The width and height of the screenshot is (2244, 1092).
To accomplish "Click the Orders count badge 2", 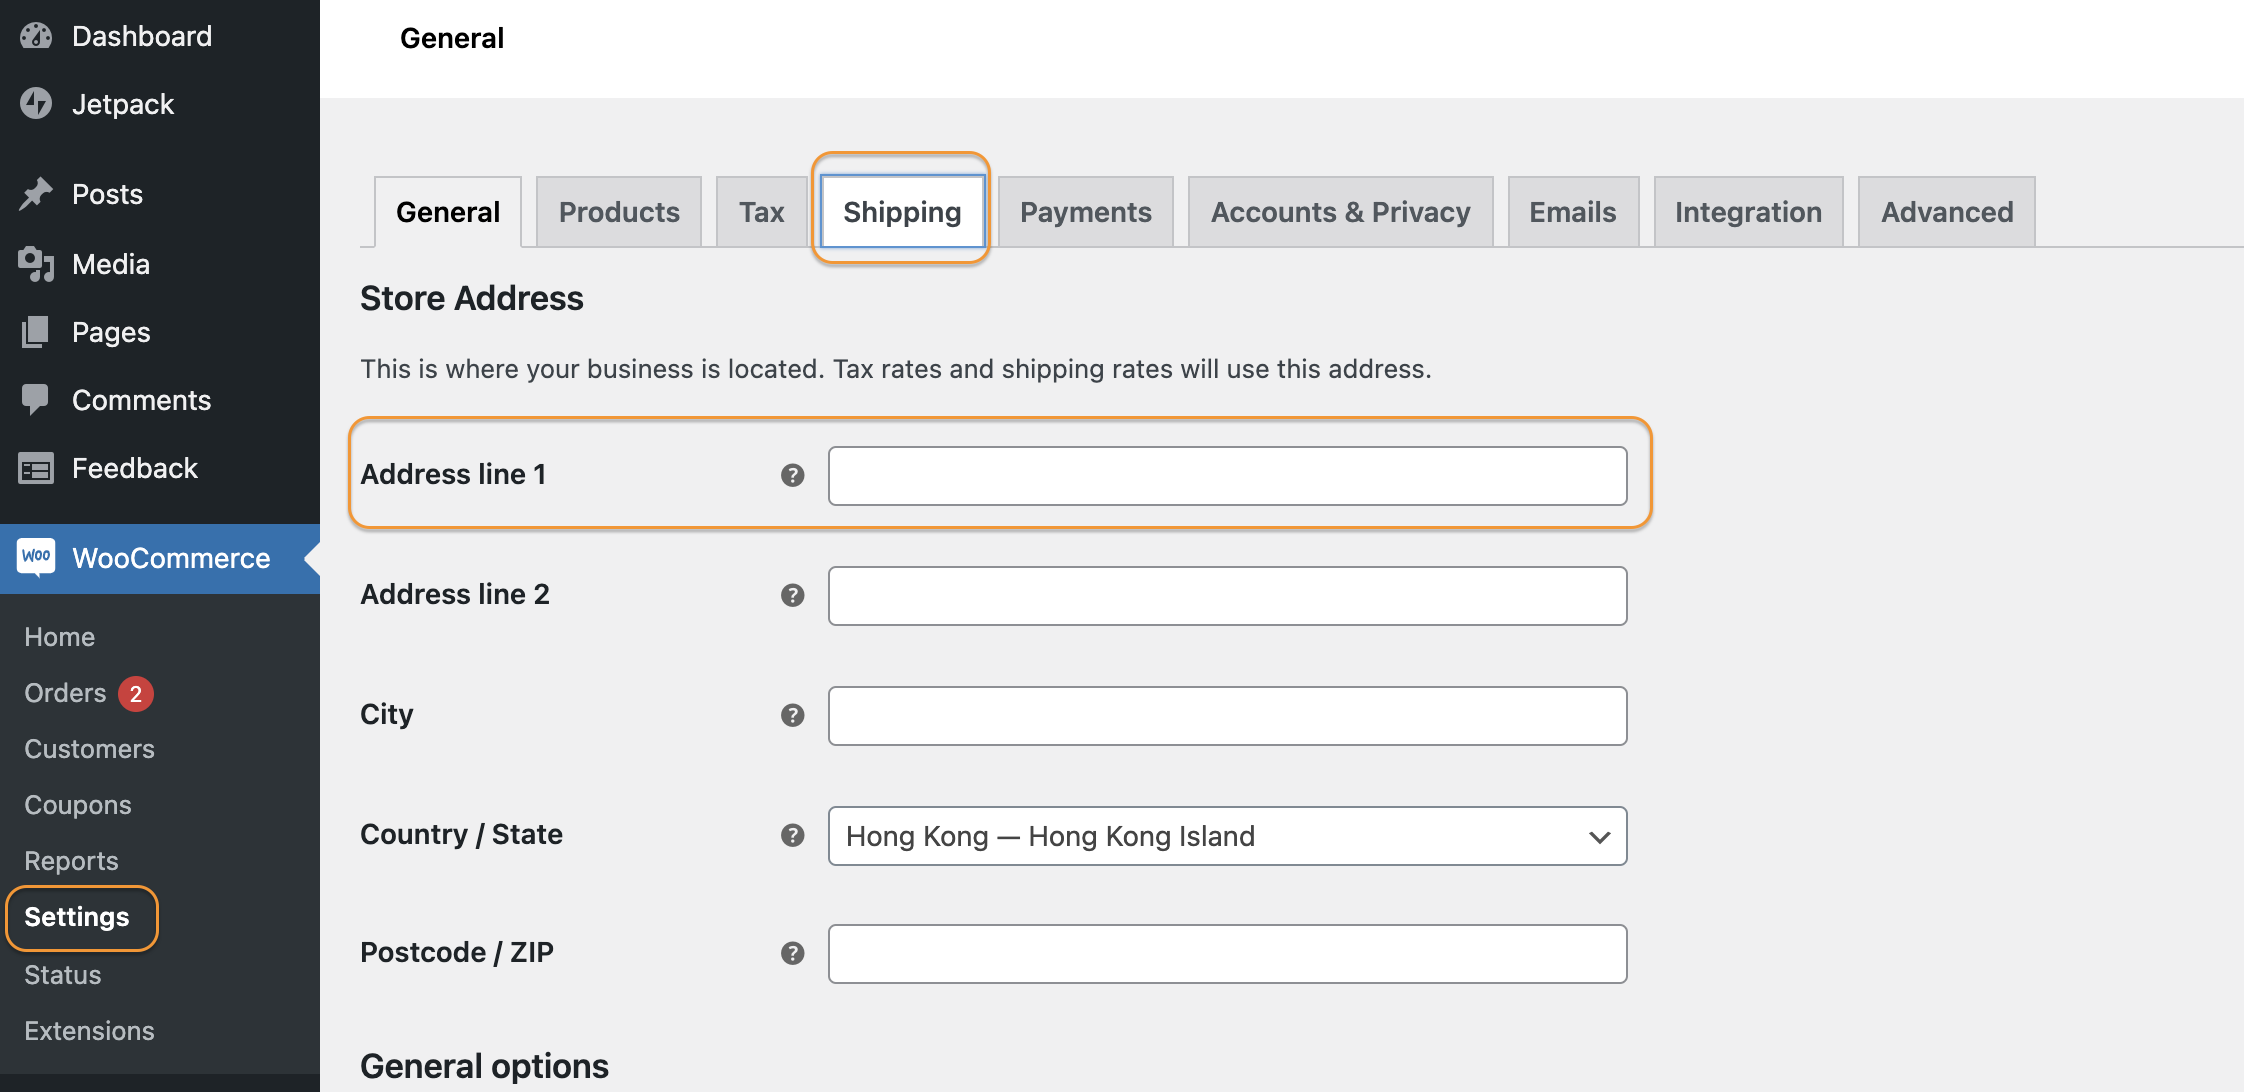I will (x=136, y=694).
